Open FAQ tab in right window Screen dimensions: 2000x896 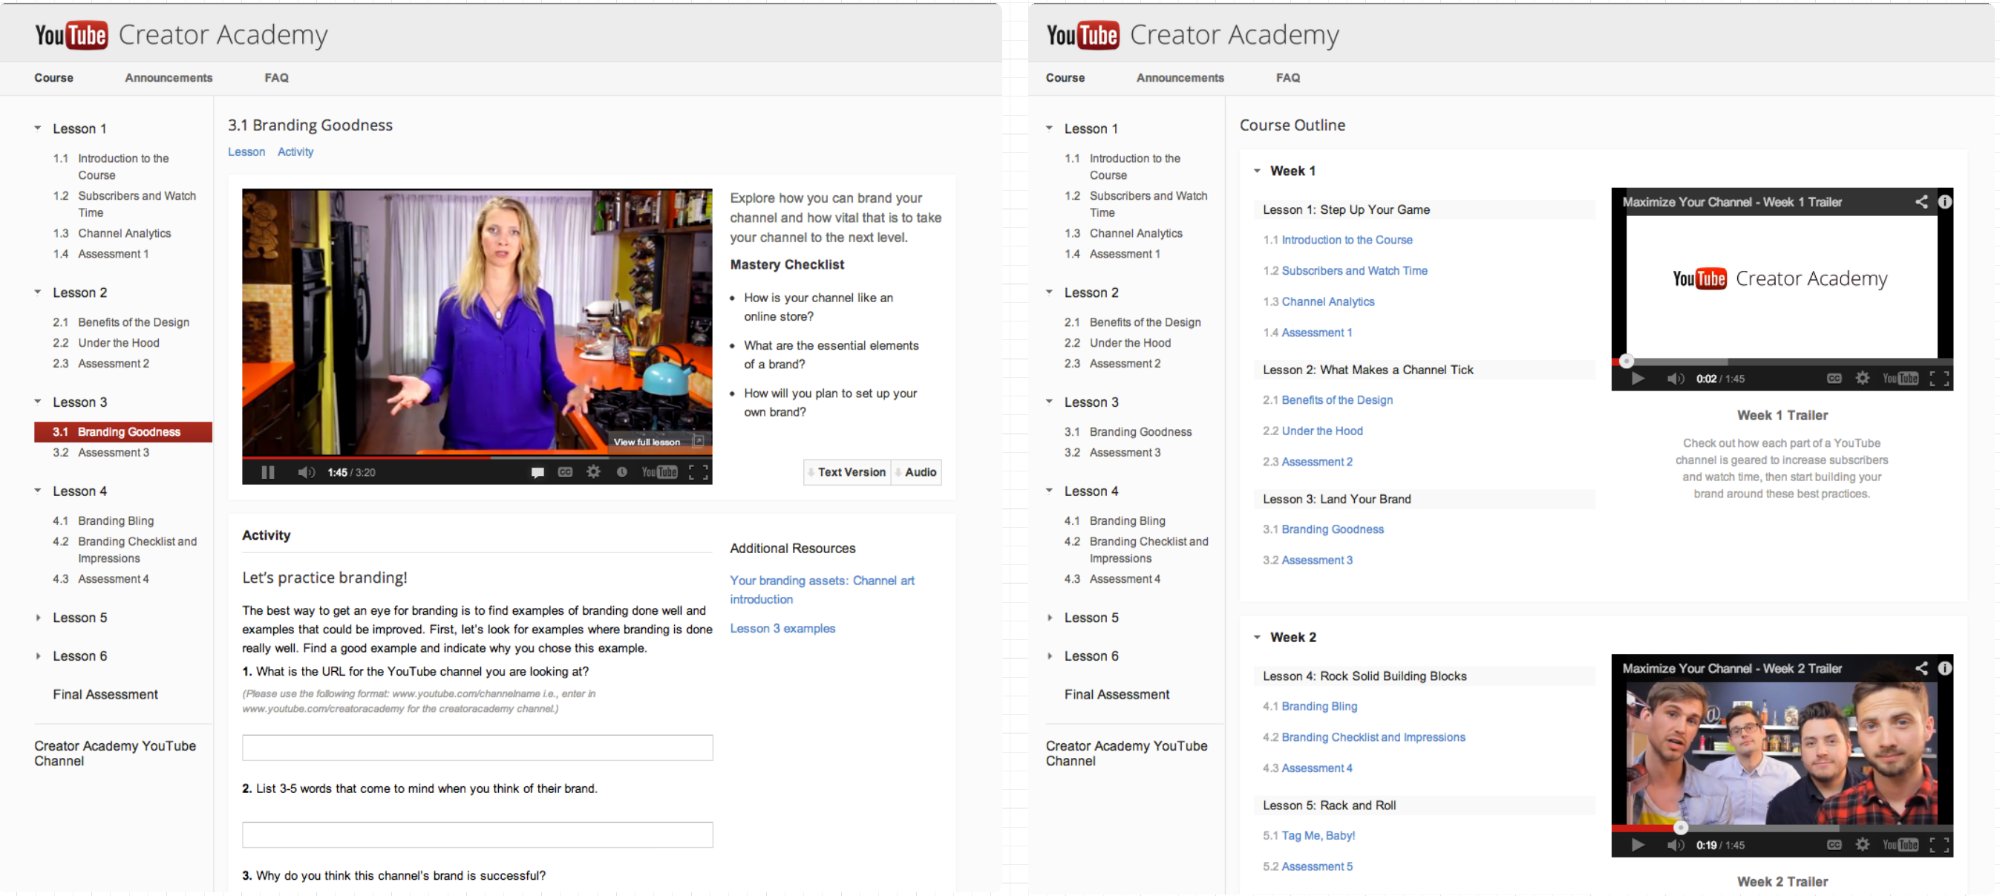pyautogui.click(x=1288, y=78)
